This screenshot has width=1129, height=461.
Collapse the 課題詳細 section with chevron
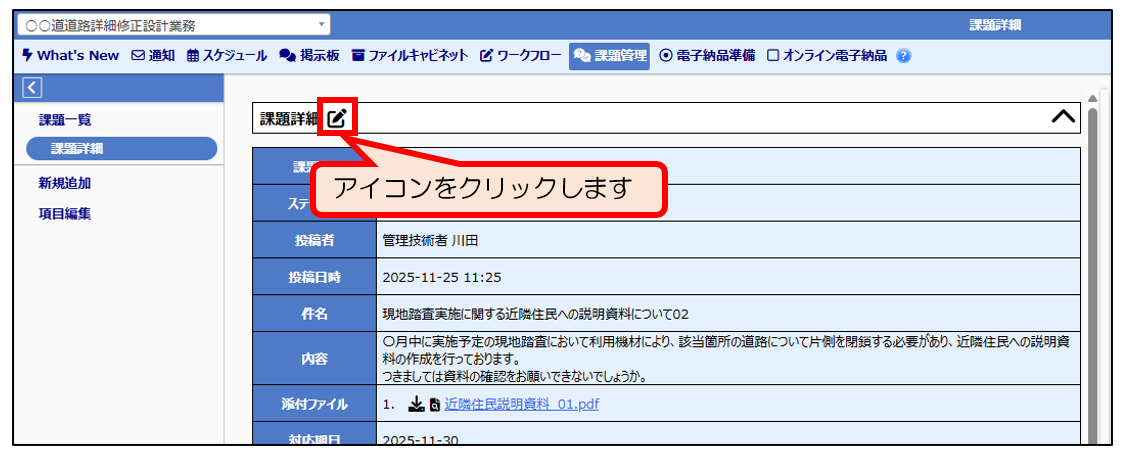click(x=1064, y=118)
